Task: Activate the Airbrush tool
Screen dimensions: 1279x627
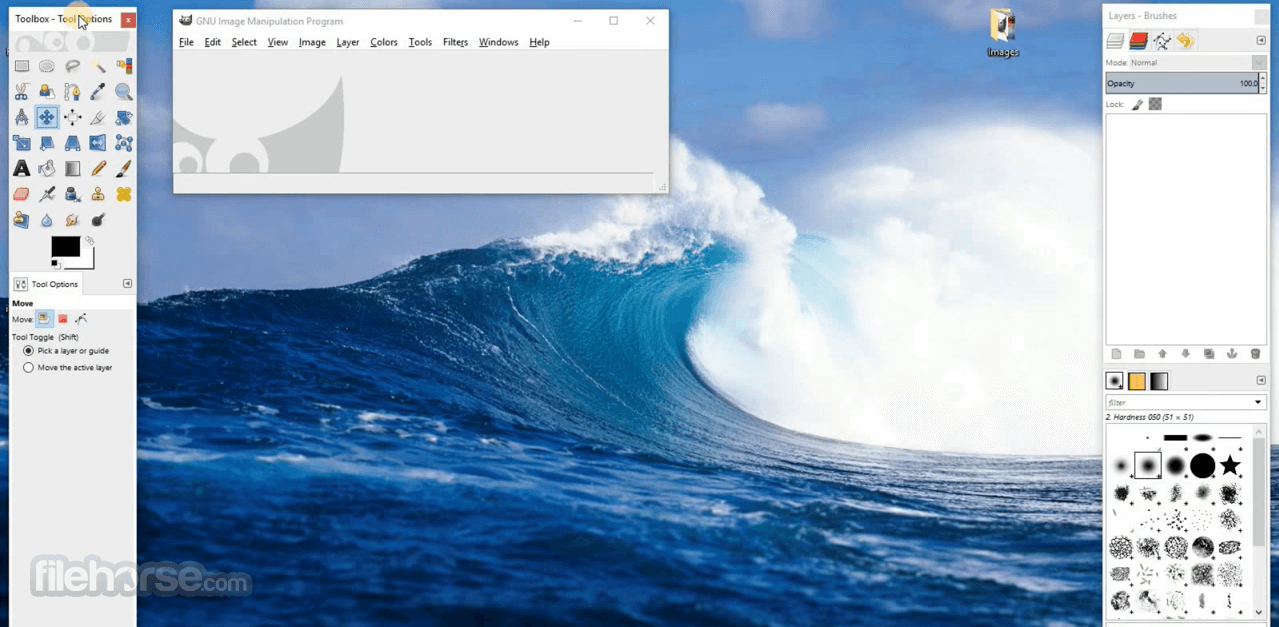Action: [x=47, y=194]
